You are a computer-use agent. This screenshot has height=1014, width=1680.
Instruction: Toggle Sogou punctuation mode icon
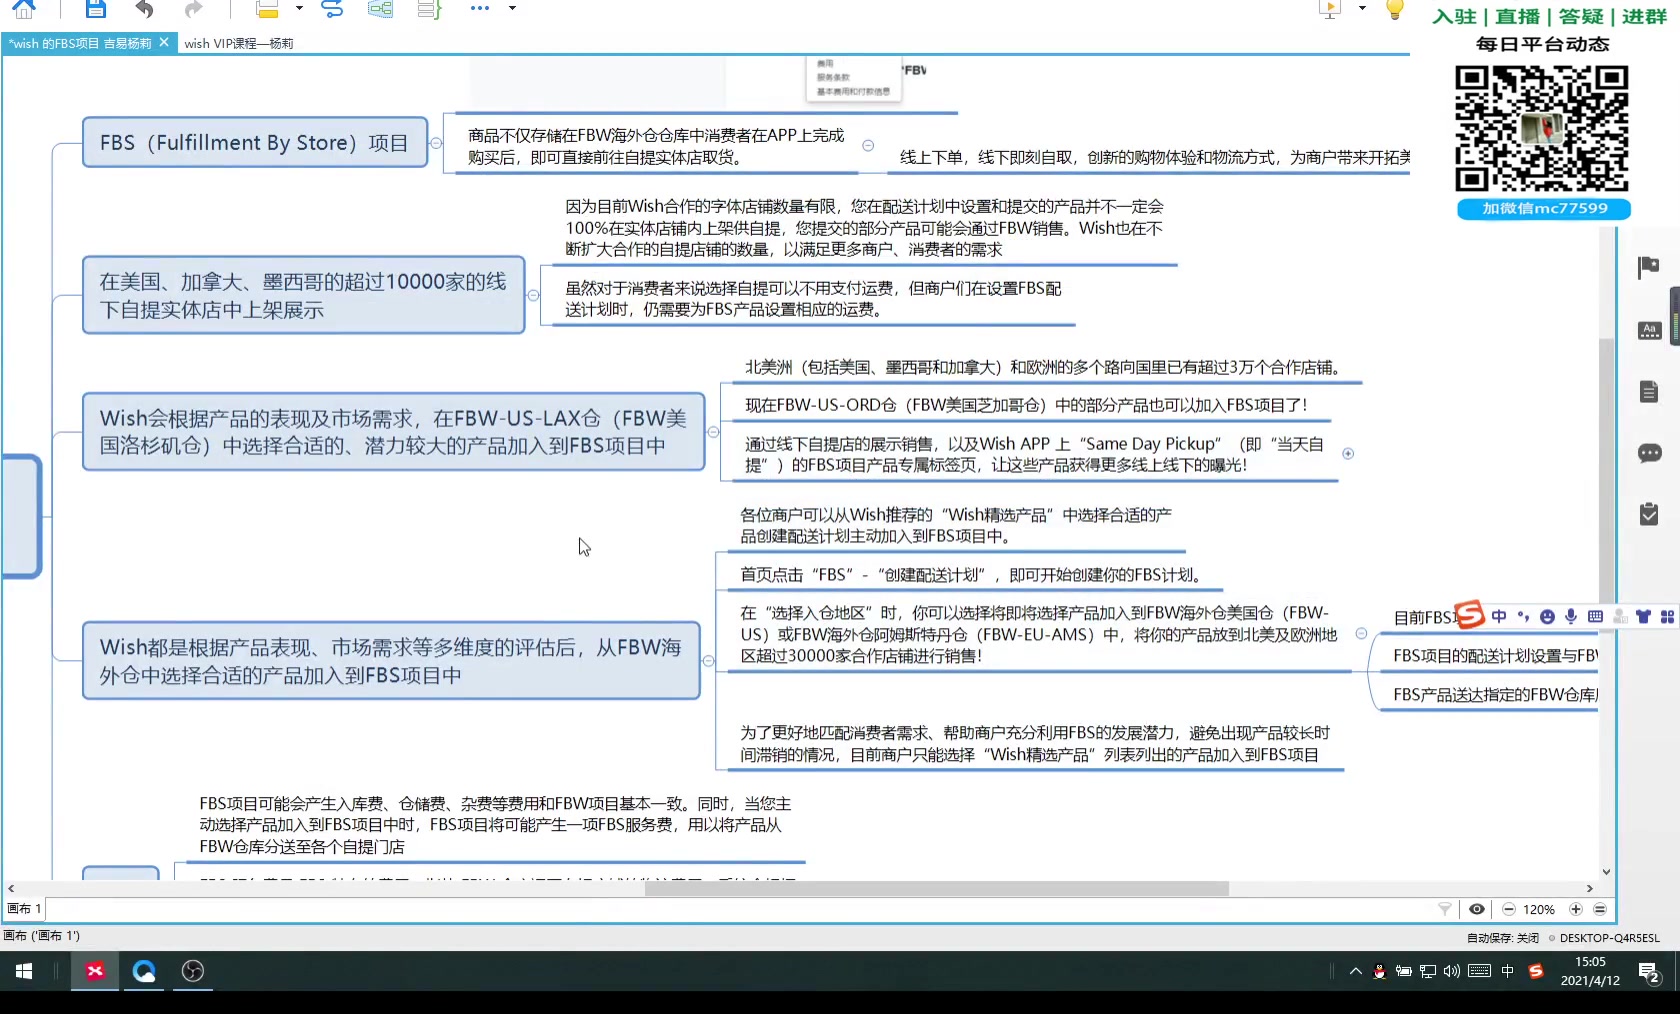click(x=1523, y=617)
